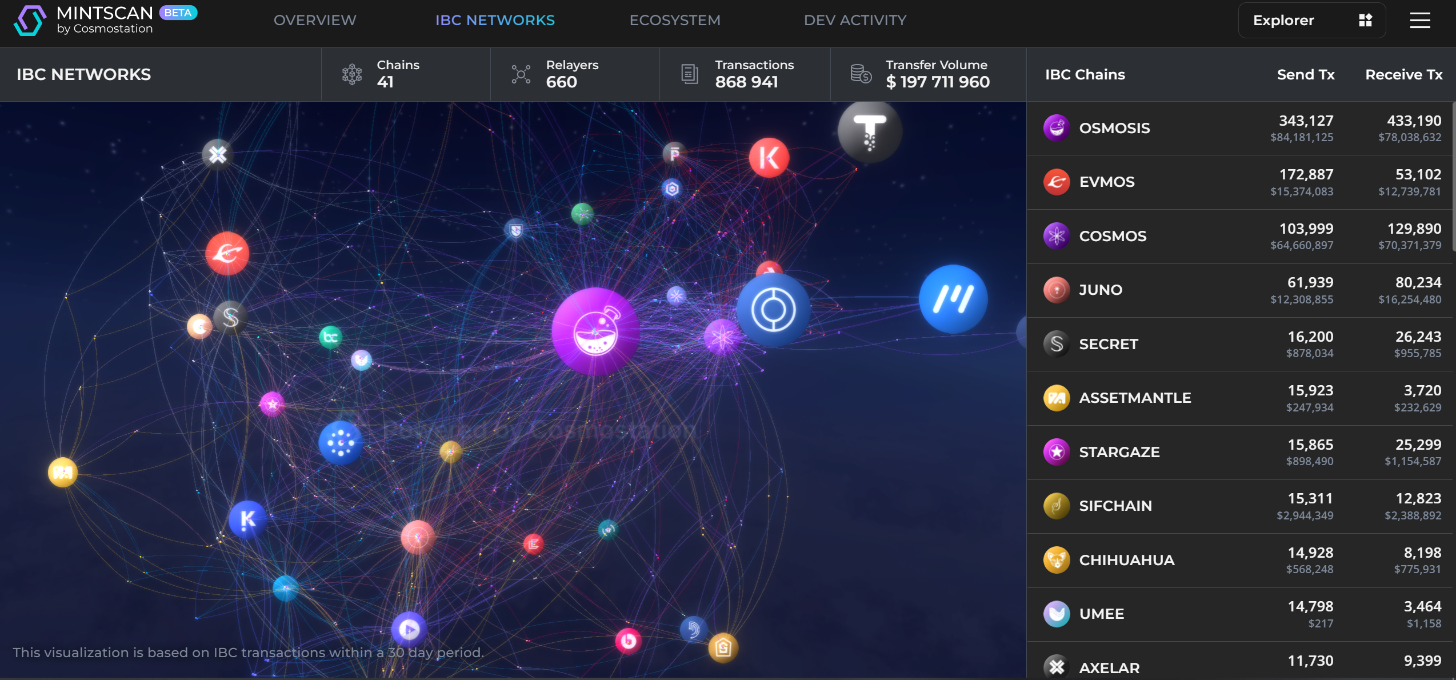Switch to the Overview tab
The image size is (1456, 680).
click(314, 20)
